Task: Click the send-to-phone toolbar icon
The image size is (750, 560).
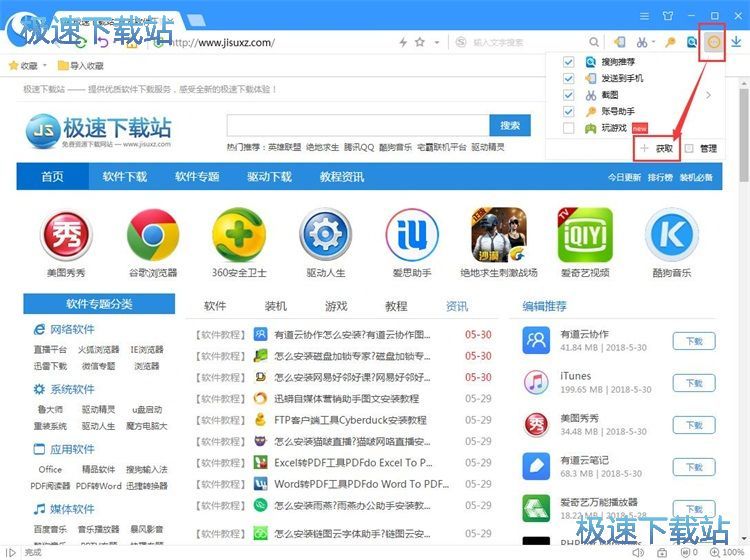Action: 619,42
